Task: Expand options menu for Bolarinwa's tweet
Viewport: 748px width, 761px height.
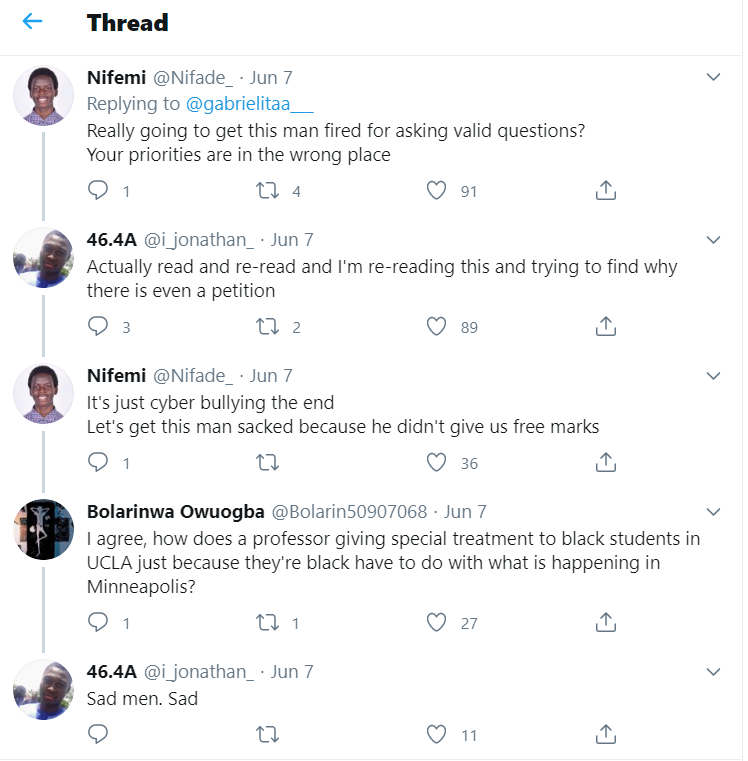Action: (713, 512)
